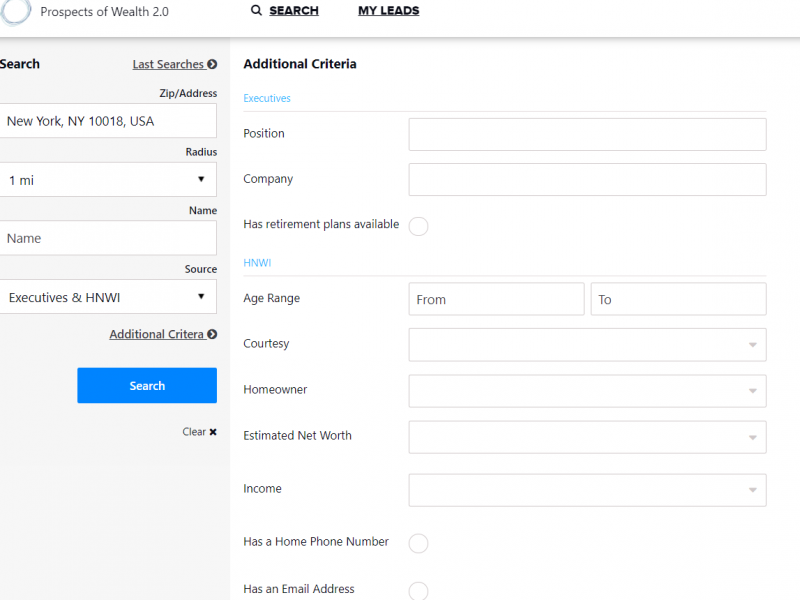
Task: Click the magnifying glass search icon
Action: pyautogui.click(x=256, y=11)
